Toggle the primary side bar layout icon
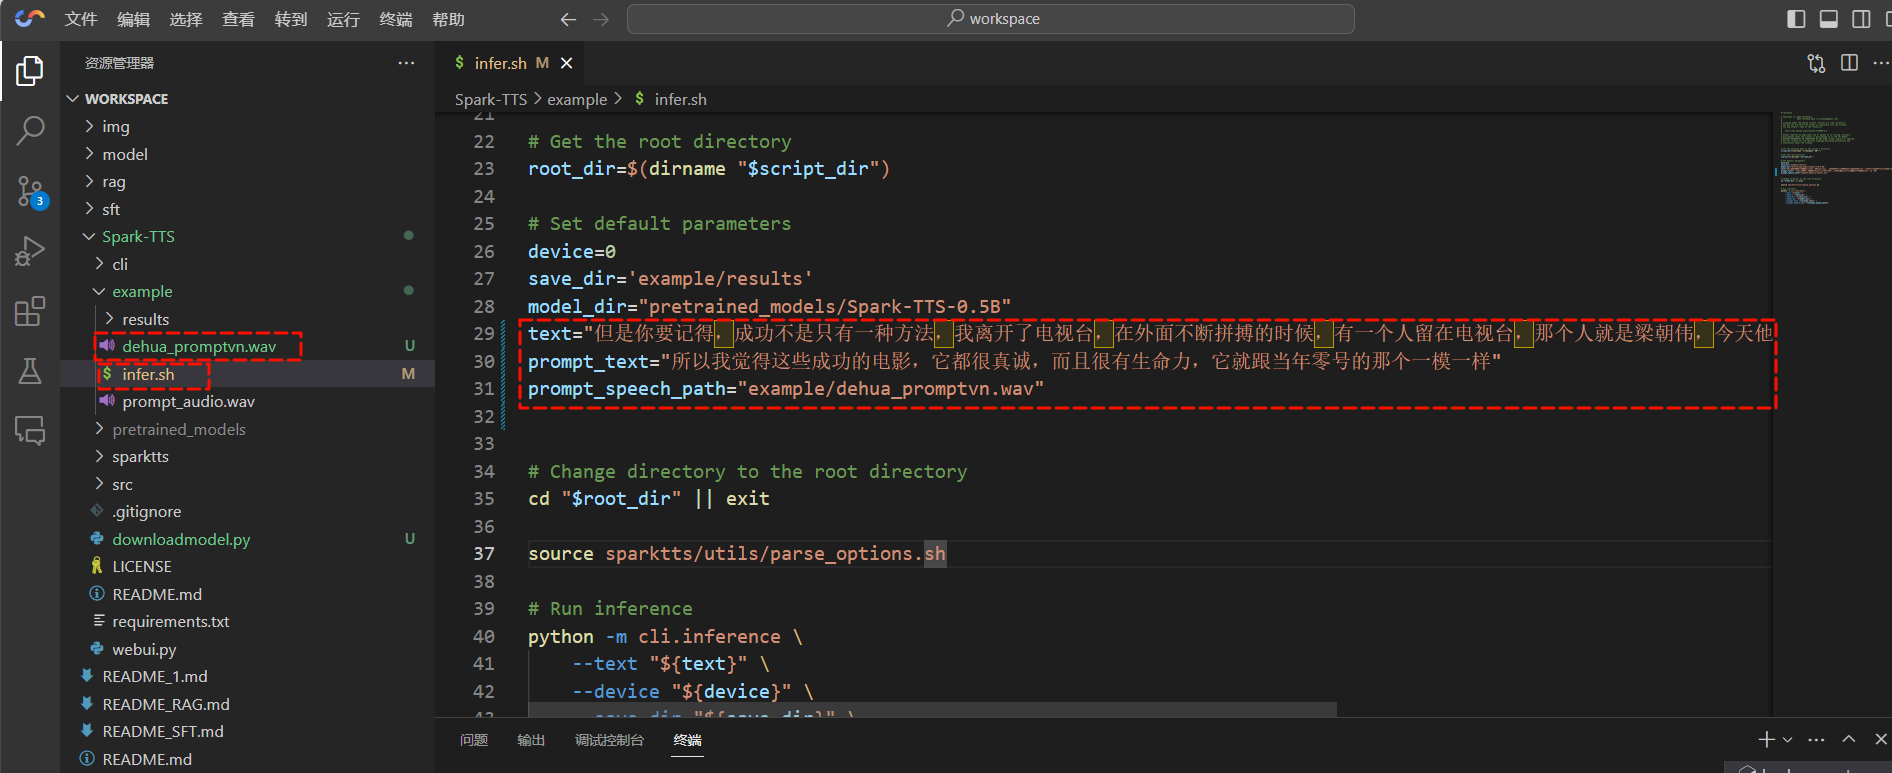The image size is (1892, 773). click(1796, 19)
